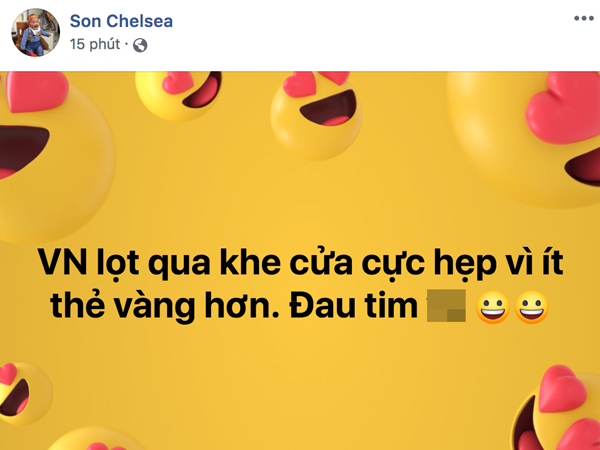Click the Son Chelsea name link

coord(121,21)
